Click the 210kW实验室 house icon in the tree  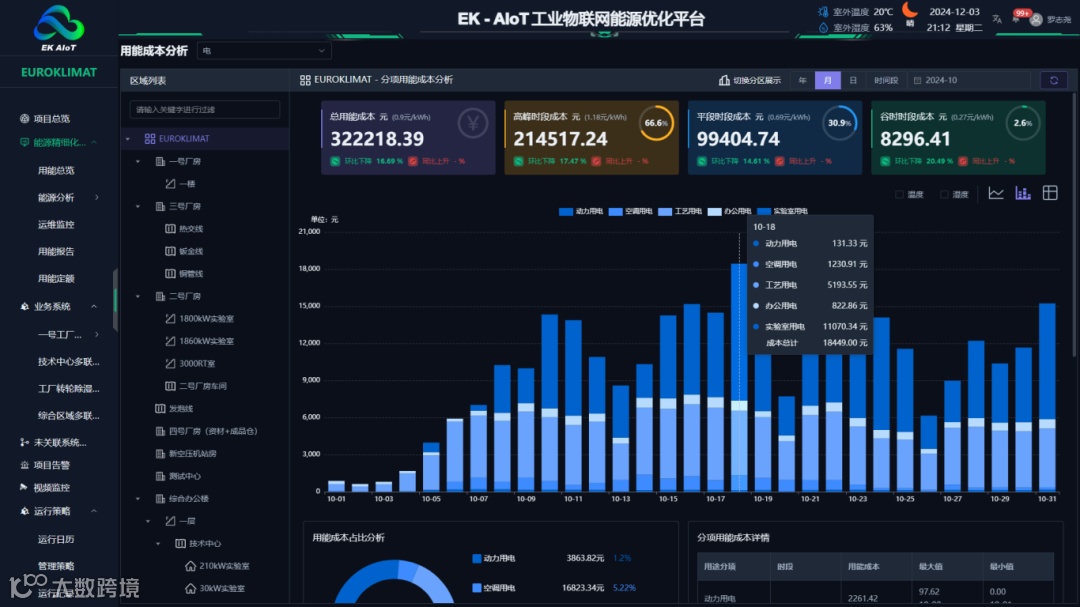pos(191,566)
